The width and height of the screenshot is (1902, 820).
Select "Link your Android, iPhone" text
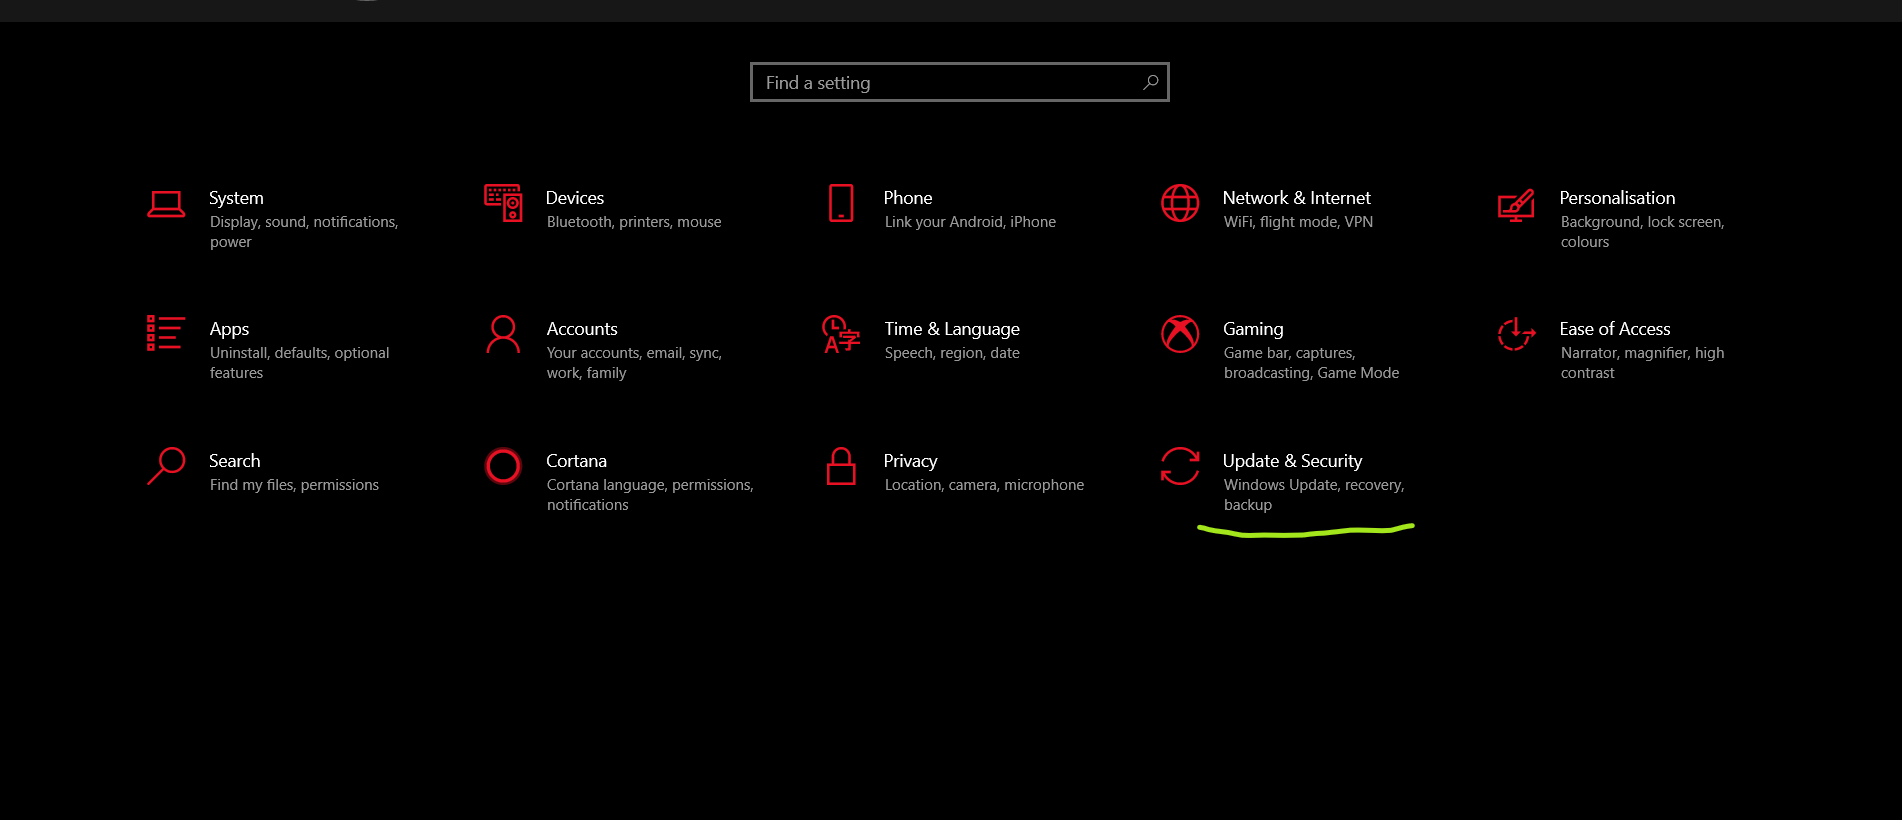click(x=970, y=222)
